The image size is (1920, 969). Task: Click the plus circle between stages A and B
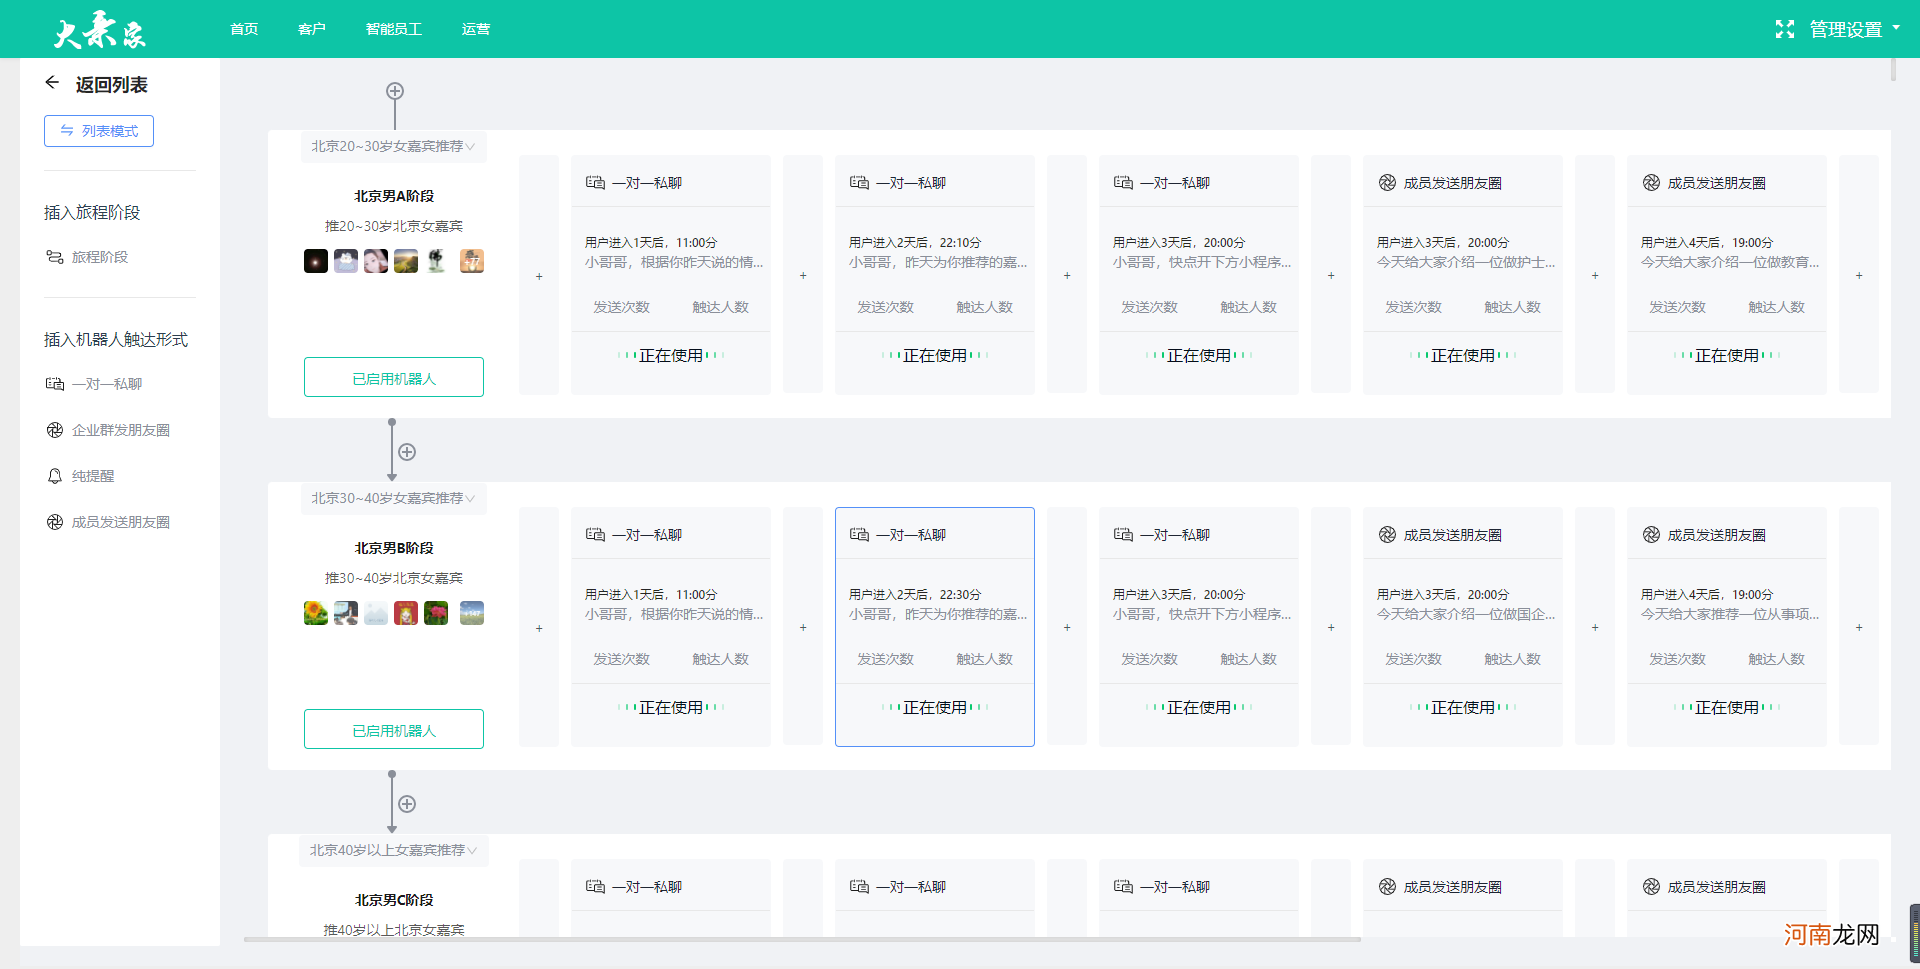click(x=407, y=452)
